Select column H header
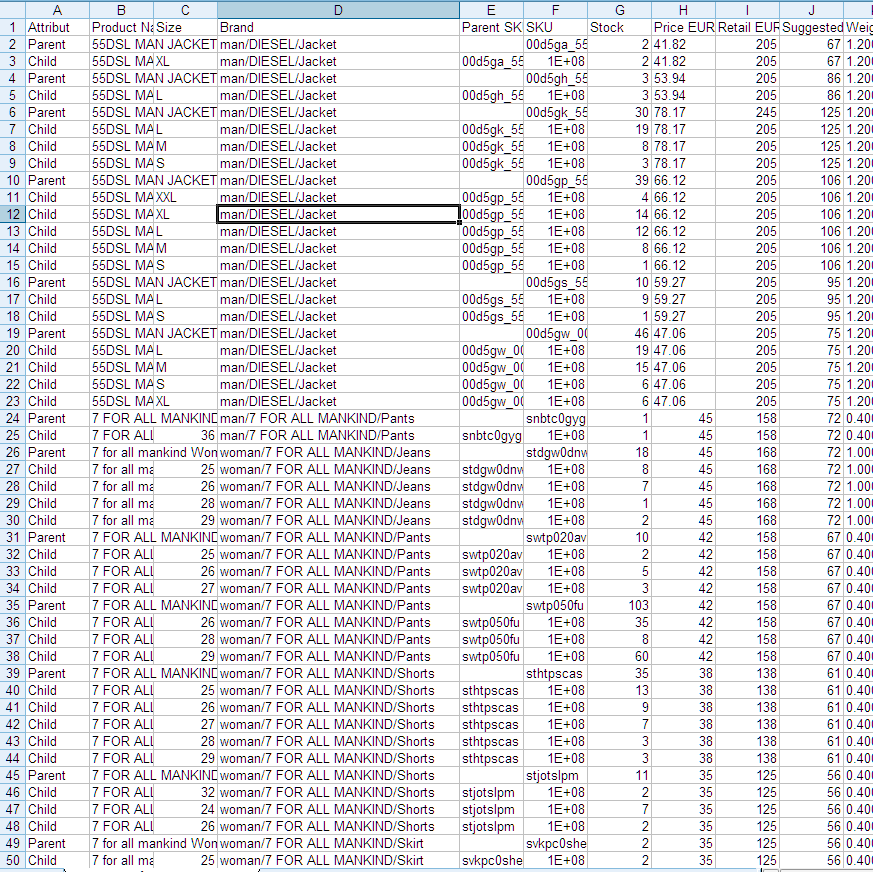 tap(684, 10)
